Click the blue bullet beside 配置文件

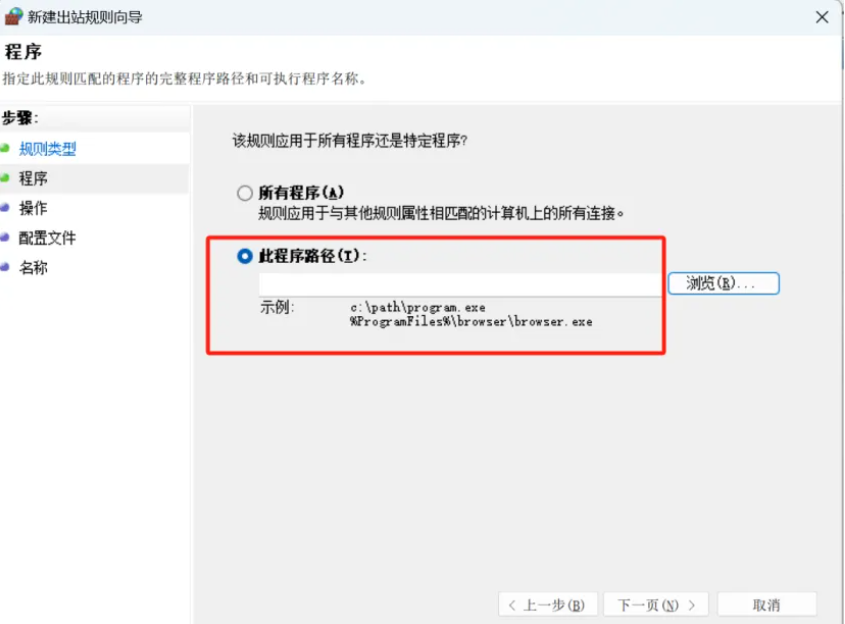tap(5, 238)
